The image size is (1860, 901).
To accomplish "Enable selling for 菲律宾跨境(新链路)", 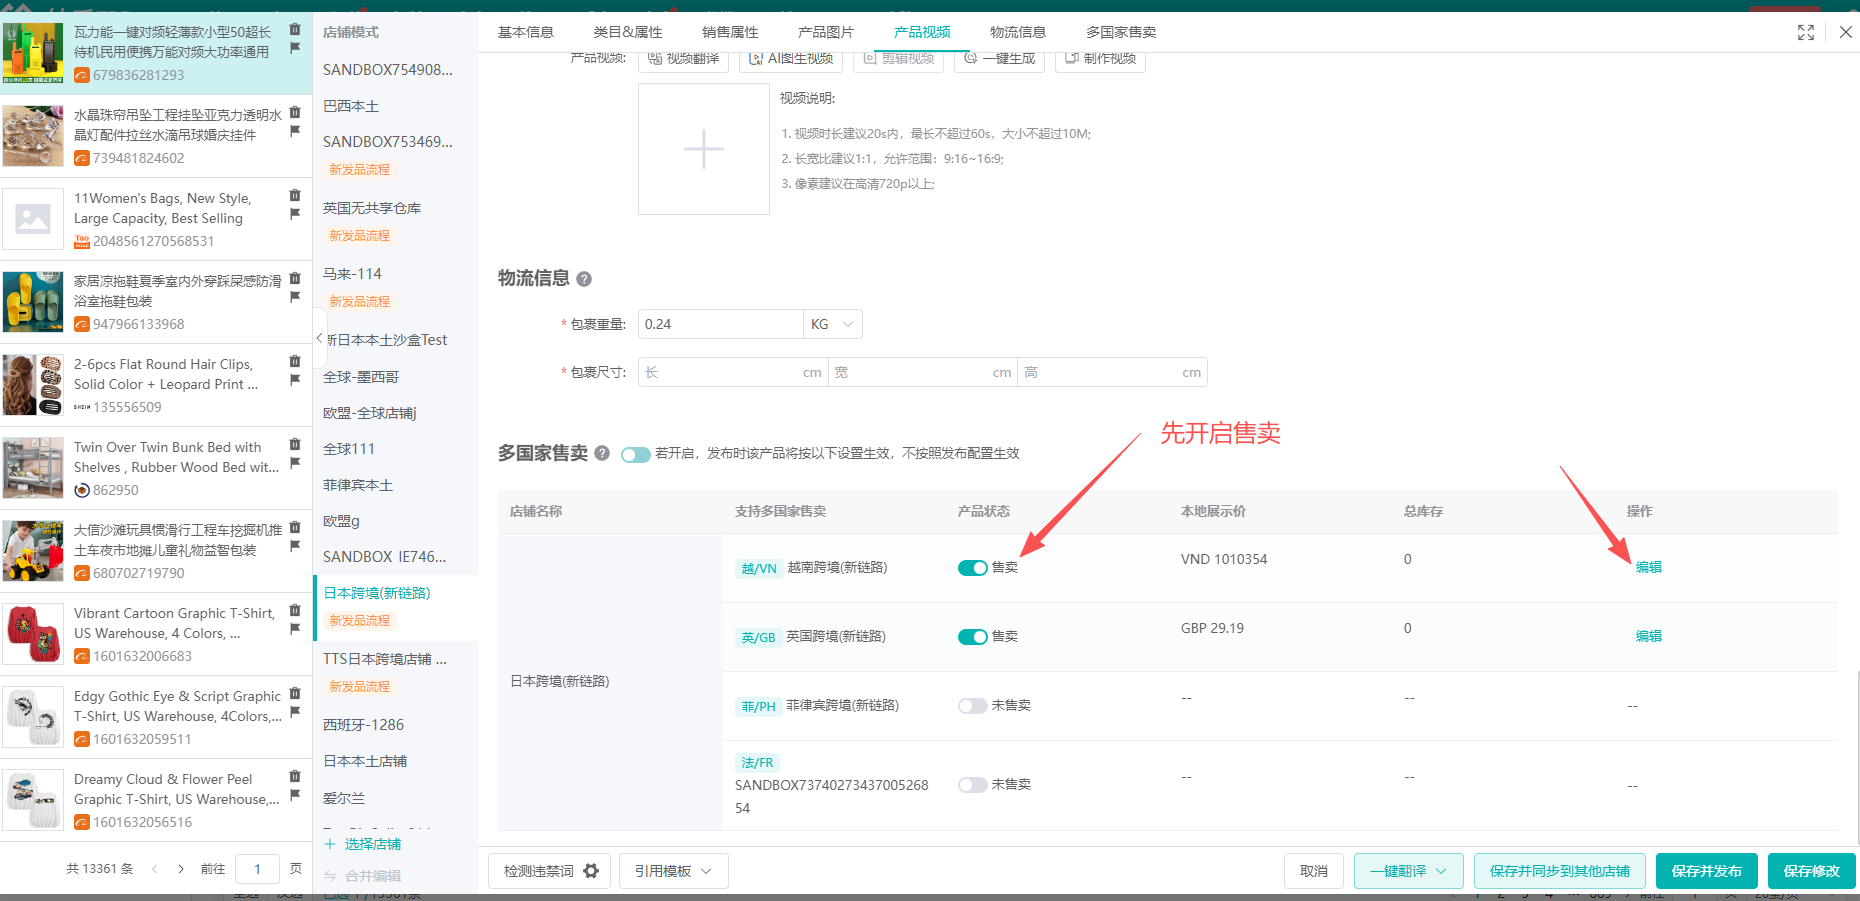I will coord(973,706).
